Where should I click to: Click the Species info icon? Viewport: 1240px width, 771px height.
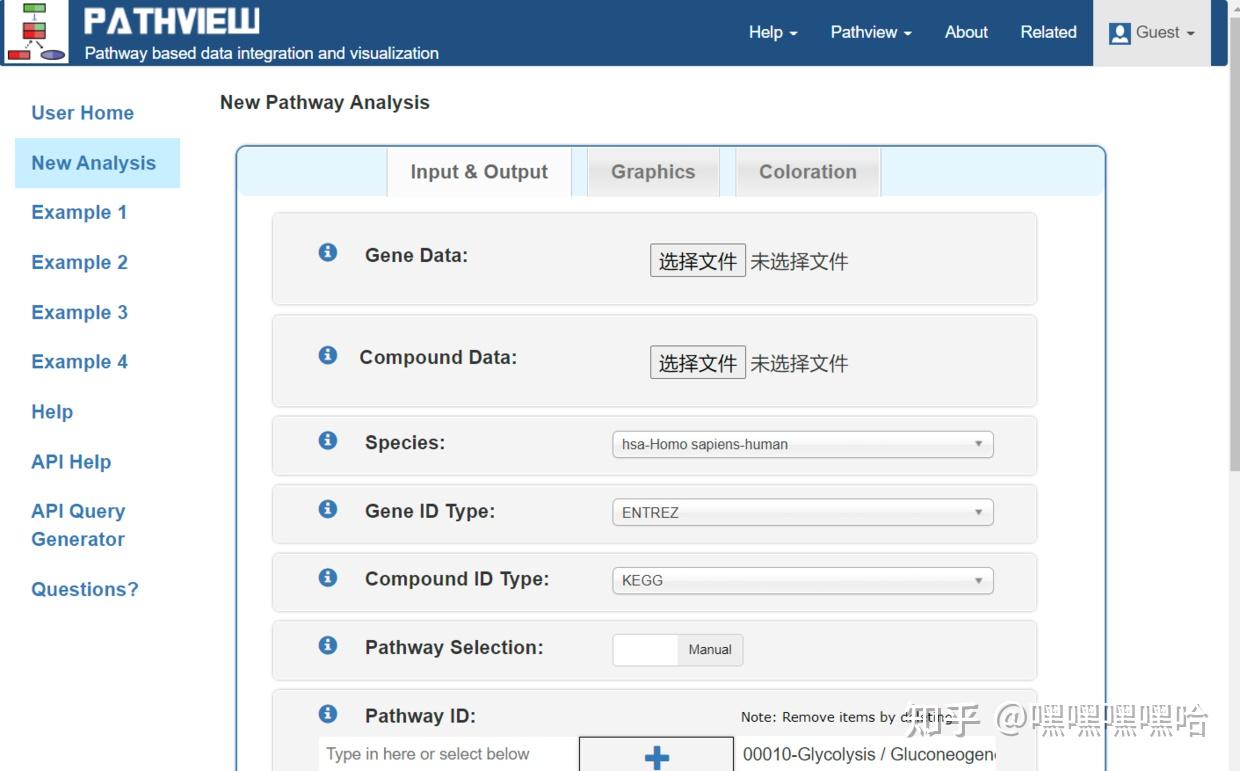[327, 438]
